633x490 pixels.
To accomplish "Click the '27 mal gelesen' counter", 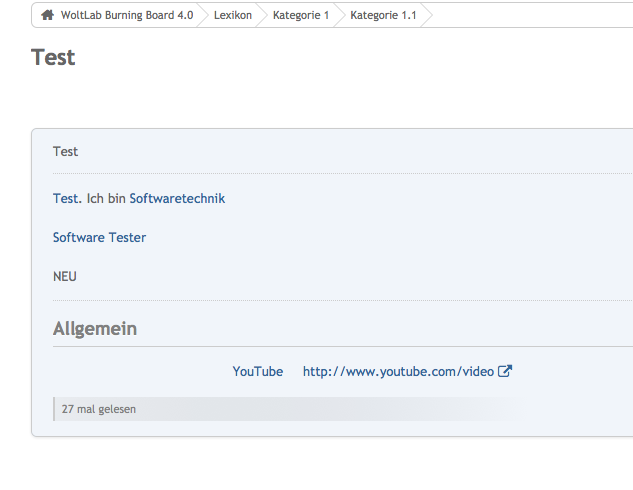I will pos(99,409).
